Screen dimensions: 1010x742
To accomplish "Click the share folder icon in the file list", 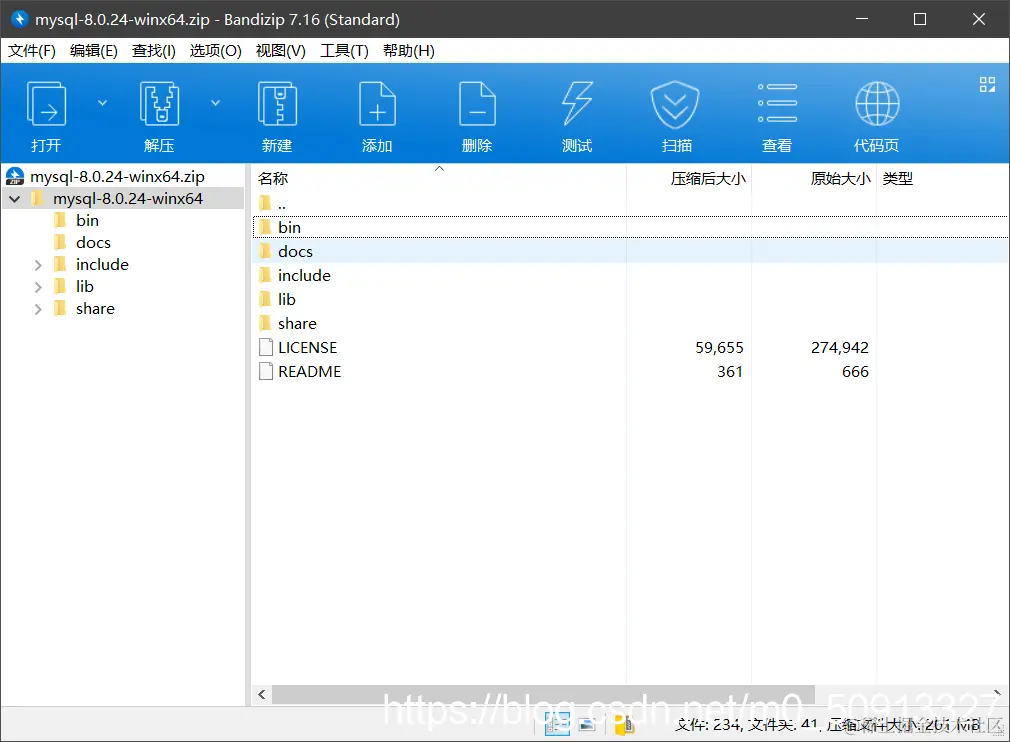I will pos(265,323).
